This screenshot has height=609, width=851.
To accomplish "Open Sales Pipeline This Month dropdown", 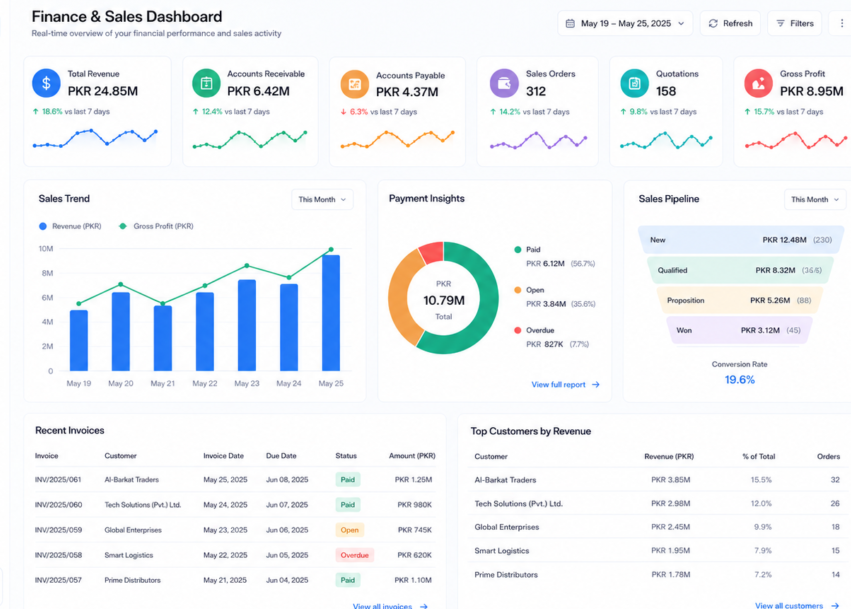I will coord(815,199).
